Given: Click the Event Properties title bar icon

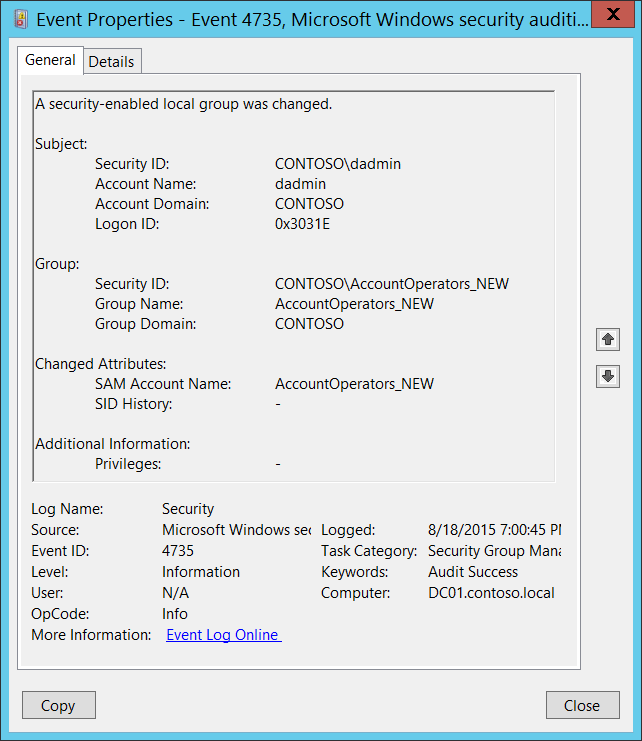Looking at the screenshot, I should pos(20,18).
